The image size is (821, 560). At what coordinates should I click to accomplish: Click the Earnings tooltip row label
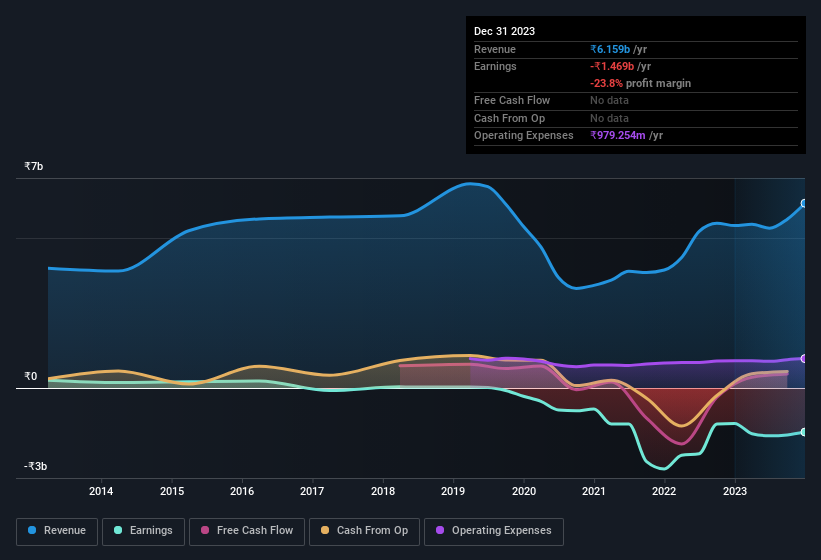495,66
